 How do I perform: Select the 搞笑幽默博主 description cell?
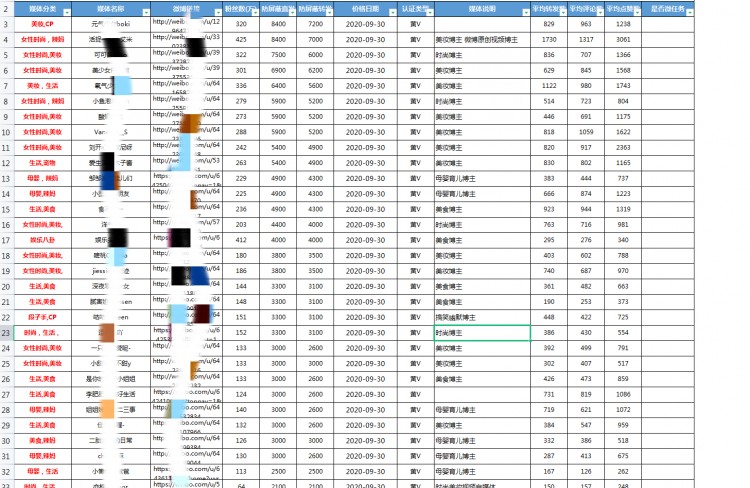457,317
